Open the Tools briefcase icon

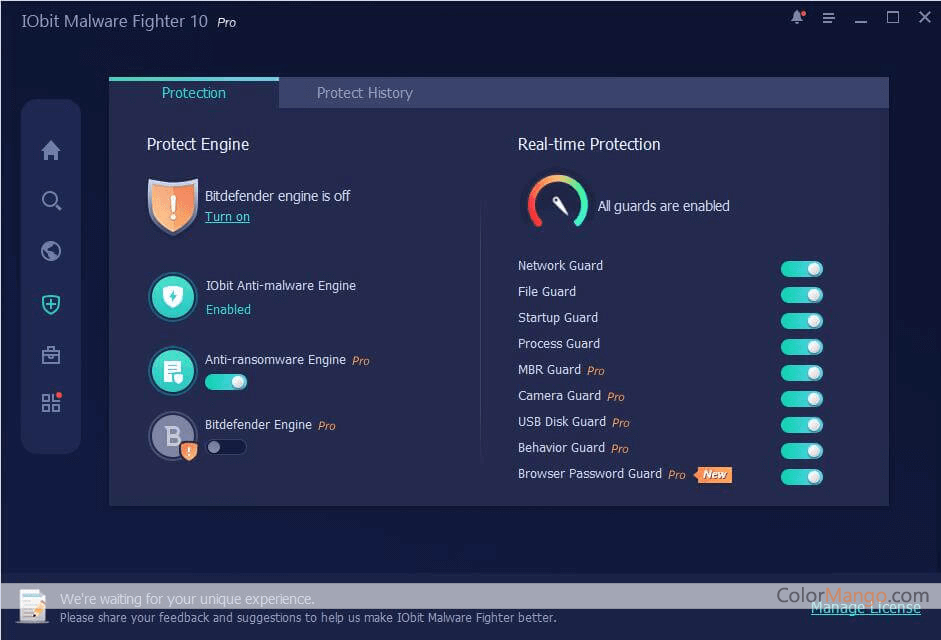pyautogui.click(x=51, y=355)
